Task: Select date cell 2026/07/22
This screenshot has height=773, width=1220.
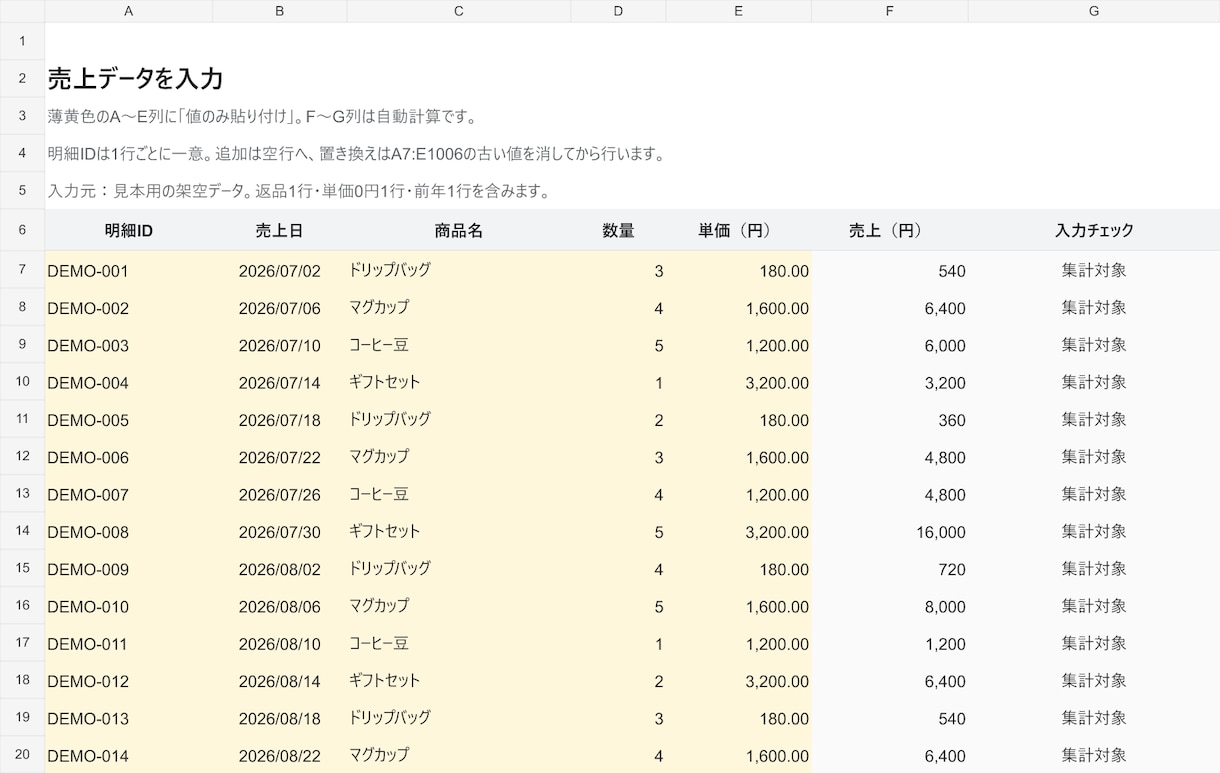Action: click(x=280, y=457)
